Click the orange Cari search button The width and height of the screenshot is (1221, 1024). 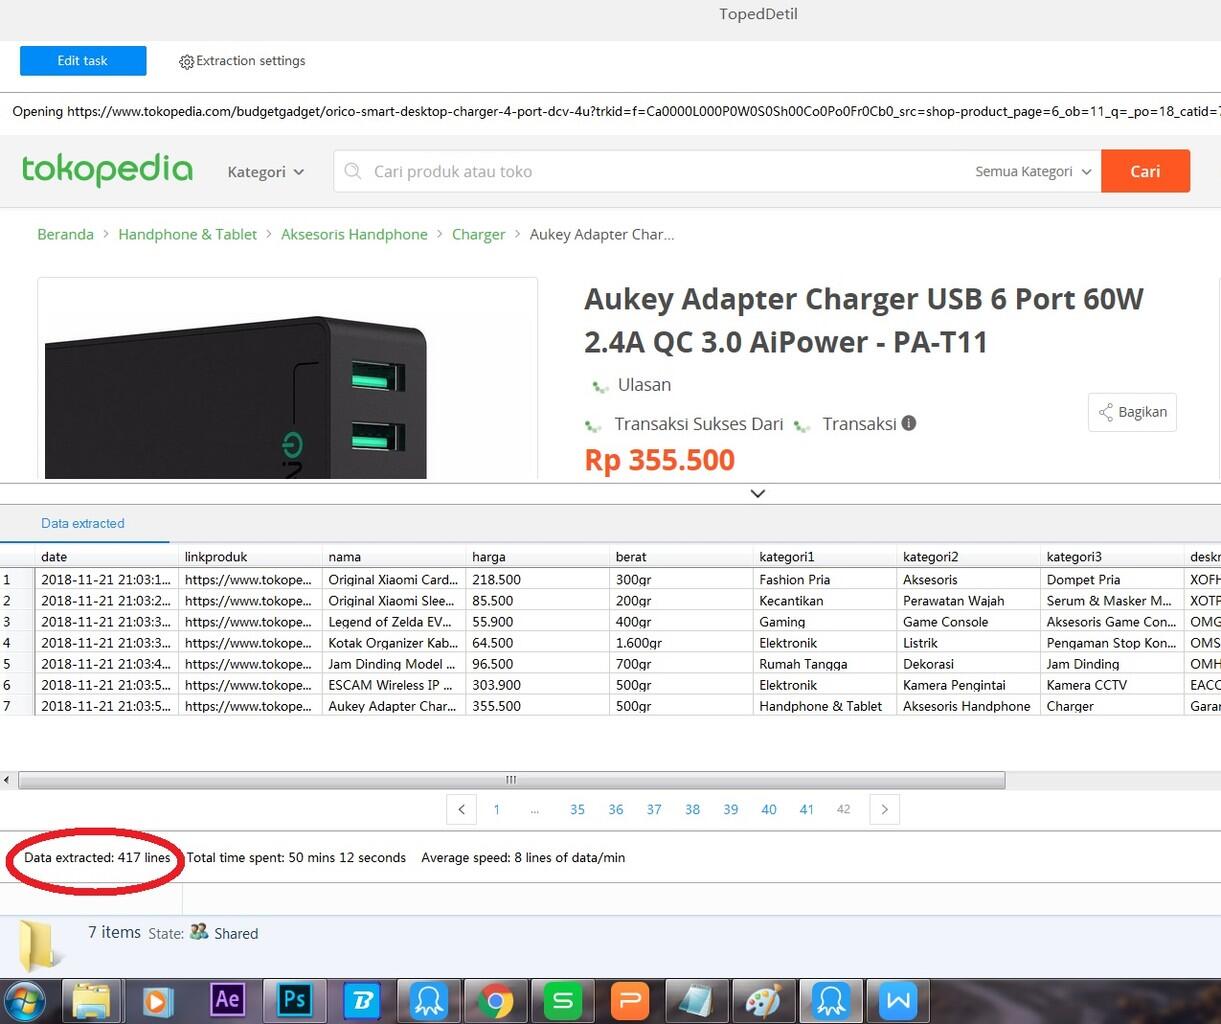1145,171
